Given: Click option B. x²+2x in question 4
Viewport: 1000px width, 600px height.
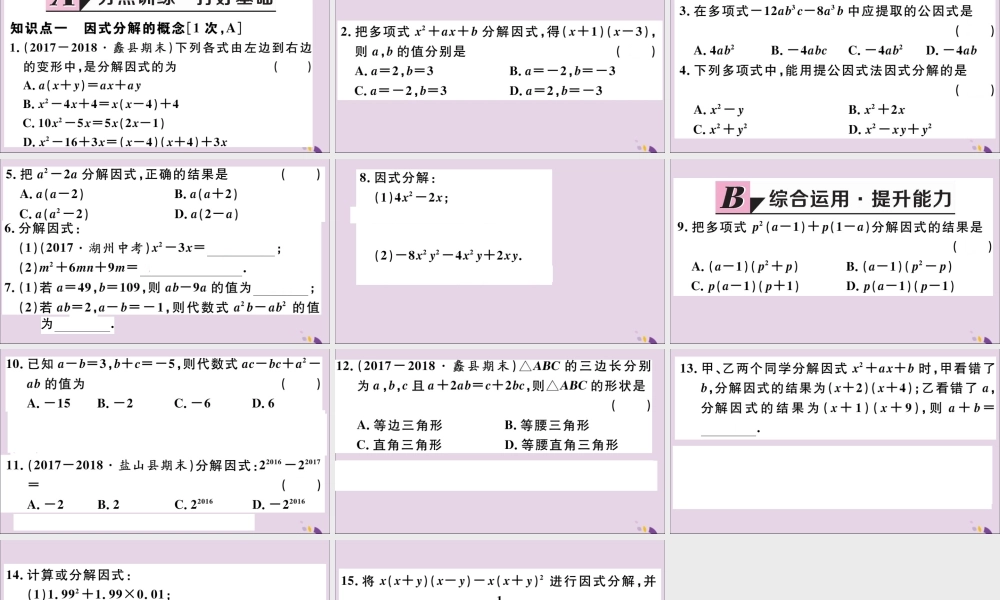Looking at the screenshot, I should pyautogui.click(x=876, y=110).
